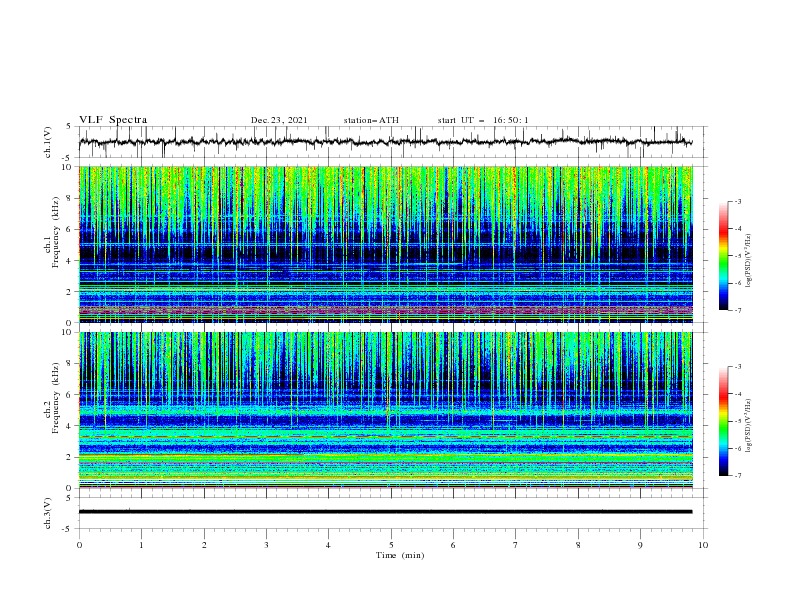
Task: Click the upper PSD color scale bar
Action: tap(723, 256)
